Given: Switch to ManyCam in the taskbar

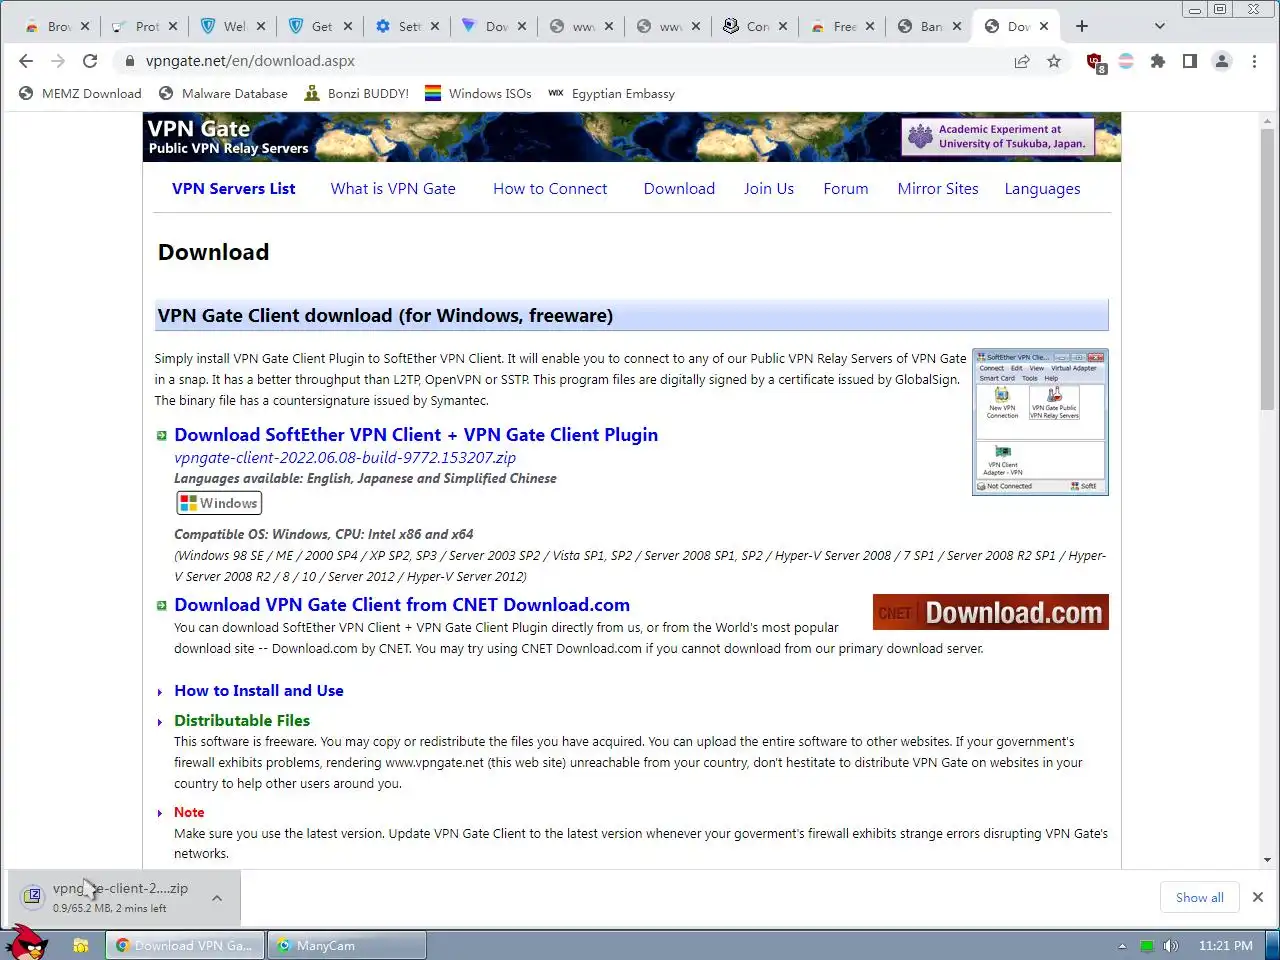Looking at the screenshot, I should point(347,945).
